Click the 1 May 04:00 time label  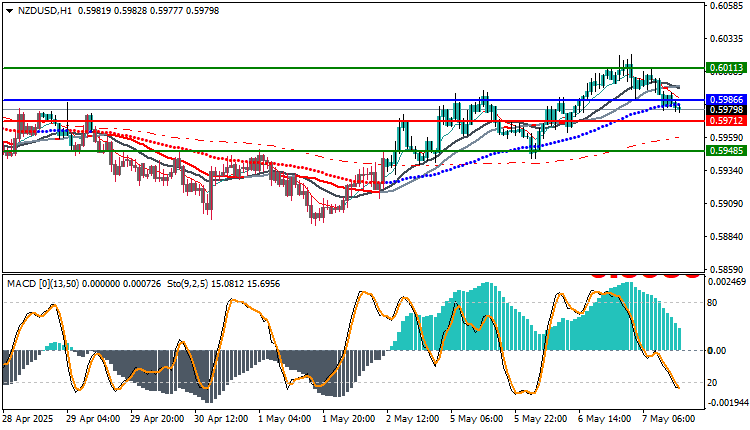(x=285, y=419)
